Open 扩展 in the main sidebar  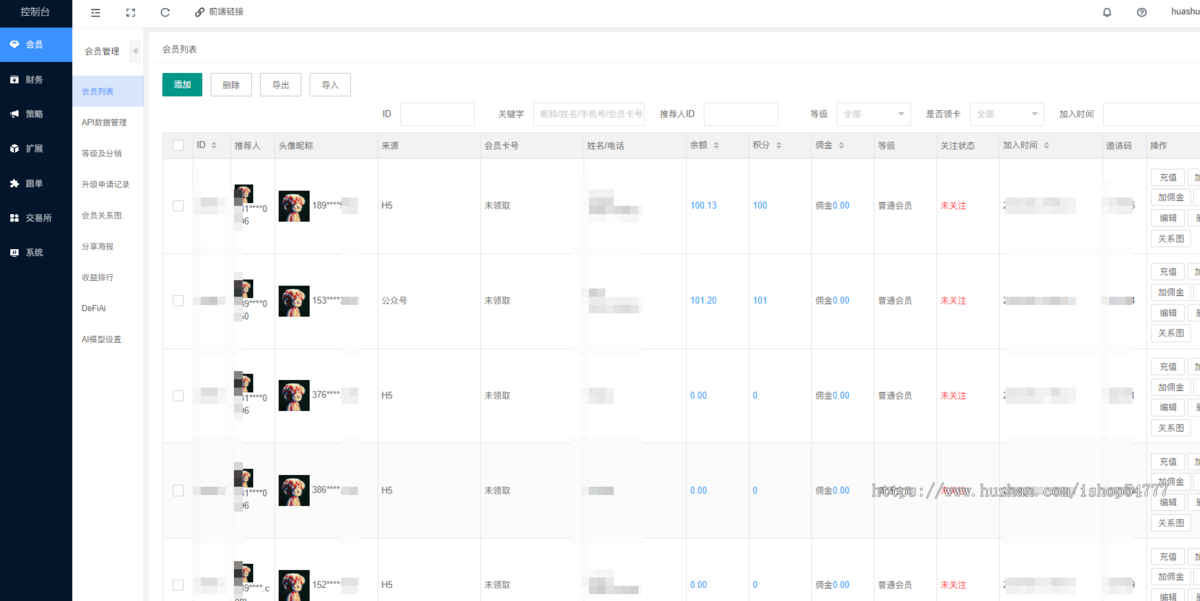tap(36, 148)
